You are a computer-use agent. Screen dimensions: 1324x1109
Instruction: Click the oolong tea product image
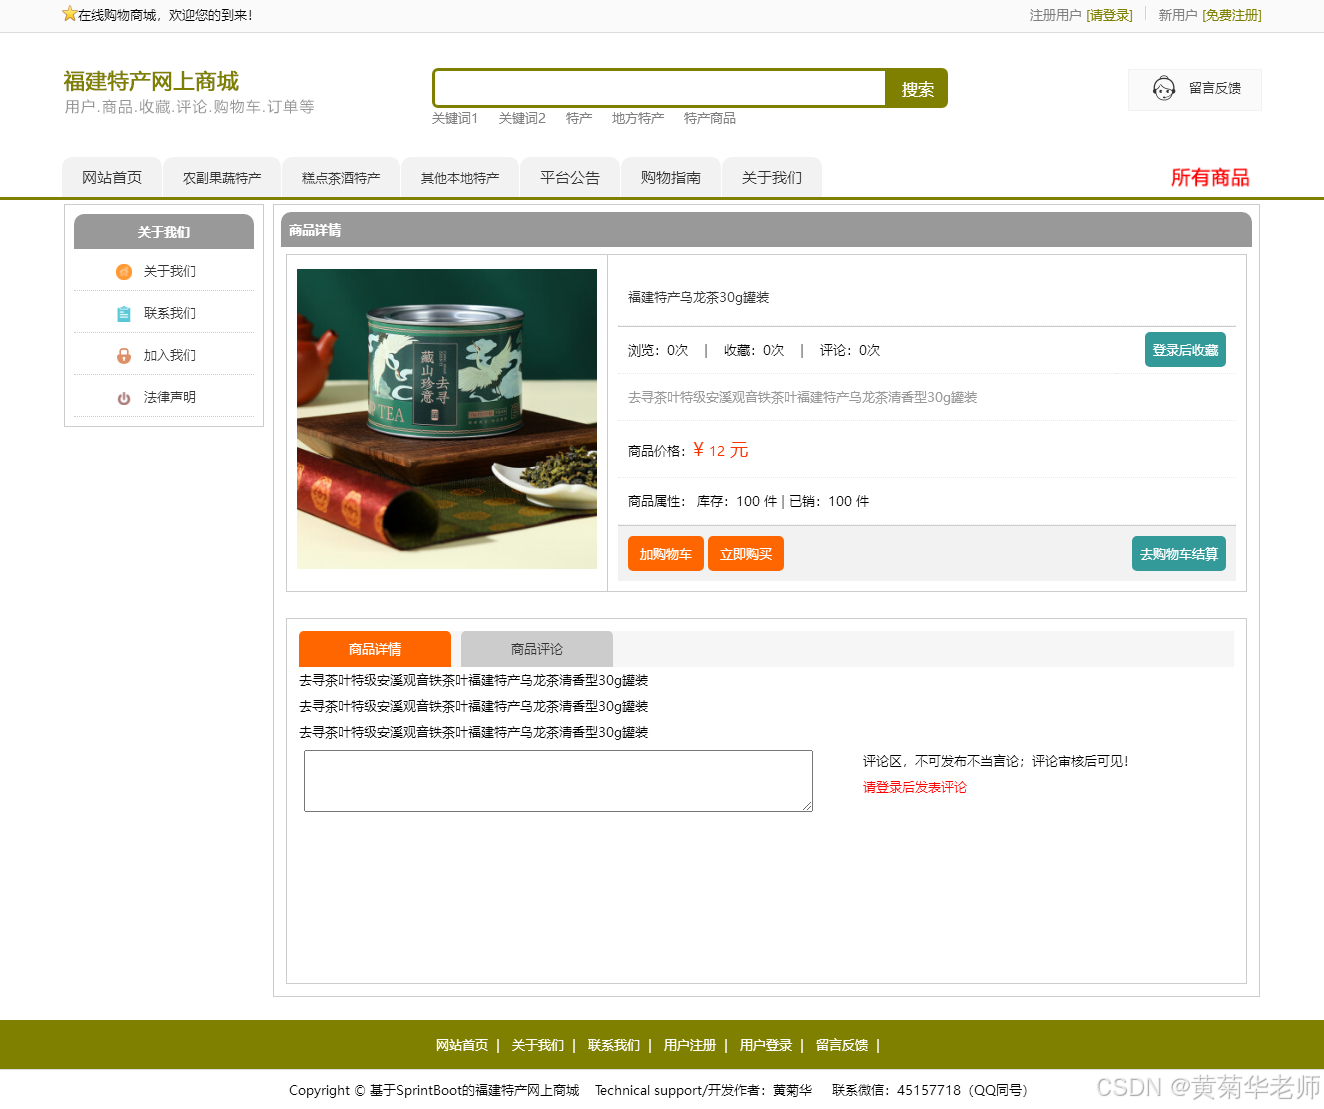pyautogui.click(x=447, y=419)
